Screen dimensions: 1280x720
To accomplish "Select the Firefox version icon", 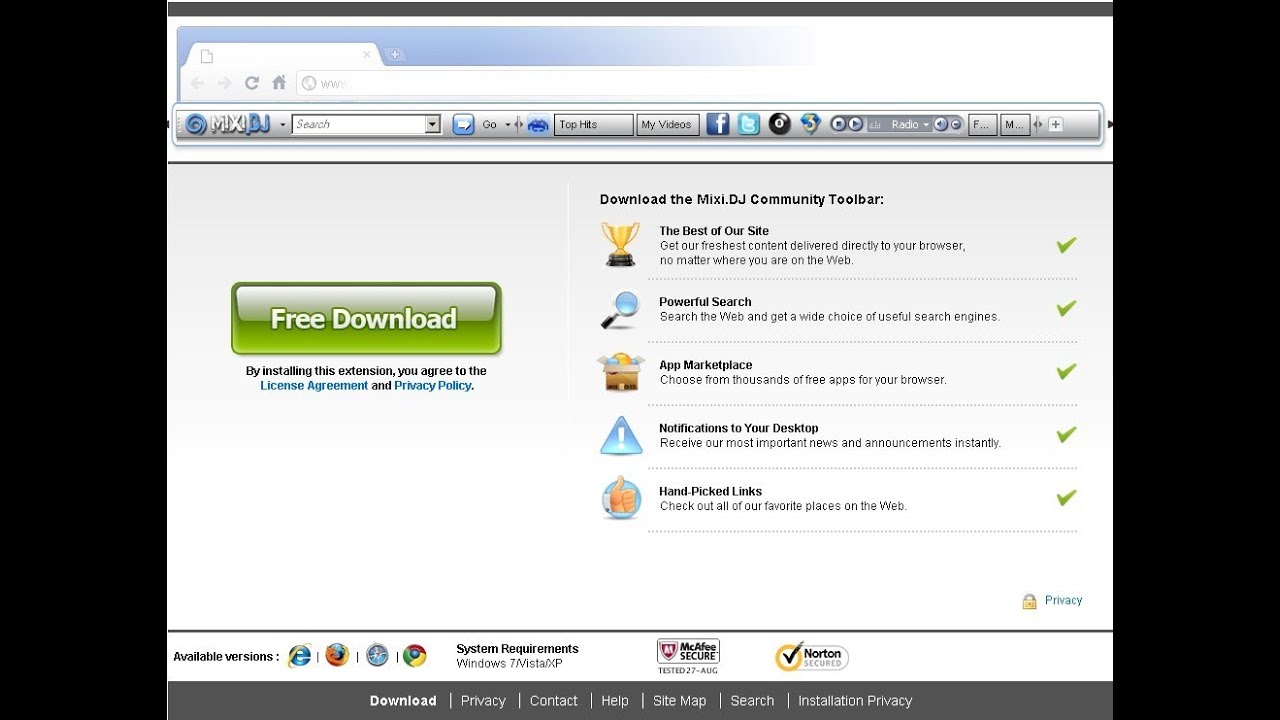I will click(337, 656).
